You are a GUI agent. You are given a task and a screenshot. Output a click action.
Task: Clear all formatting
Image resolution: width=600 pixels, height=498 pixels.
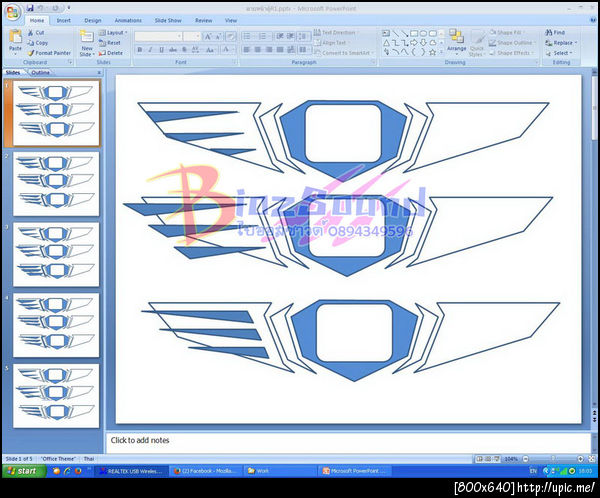[231, 36]
